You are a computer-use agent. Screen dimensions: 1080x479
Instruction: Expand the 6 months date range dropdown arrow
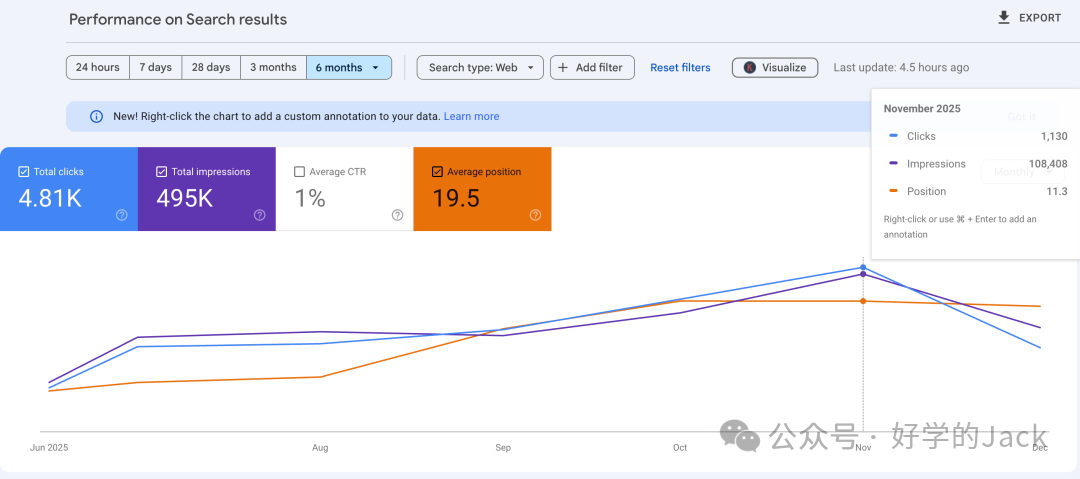pos(375,68)
